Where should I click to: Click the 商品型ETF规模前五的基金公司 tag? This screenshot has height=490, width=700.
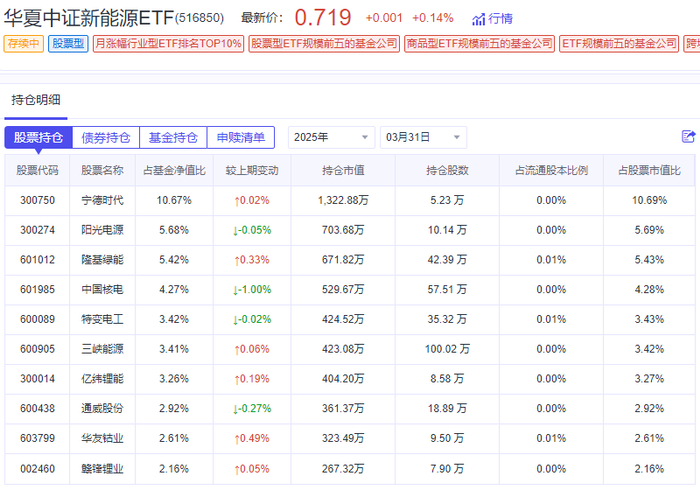coord(479,44)
